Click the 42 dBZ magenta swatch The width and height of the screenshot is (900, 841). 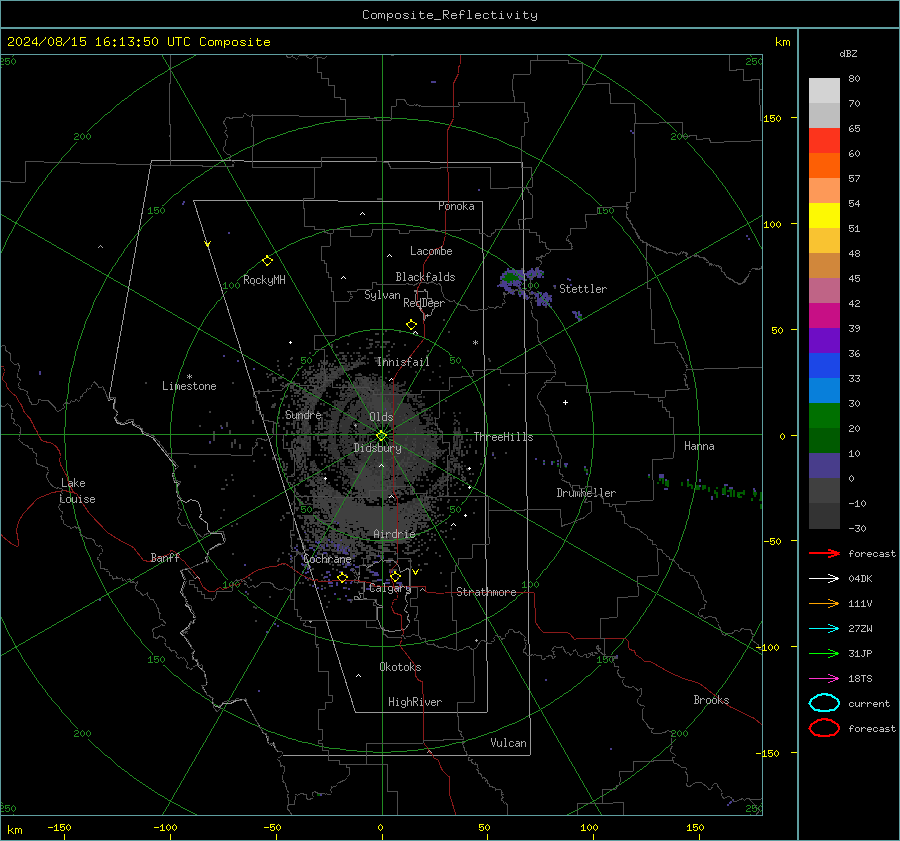[x=824, y=315]
